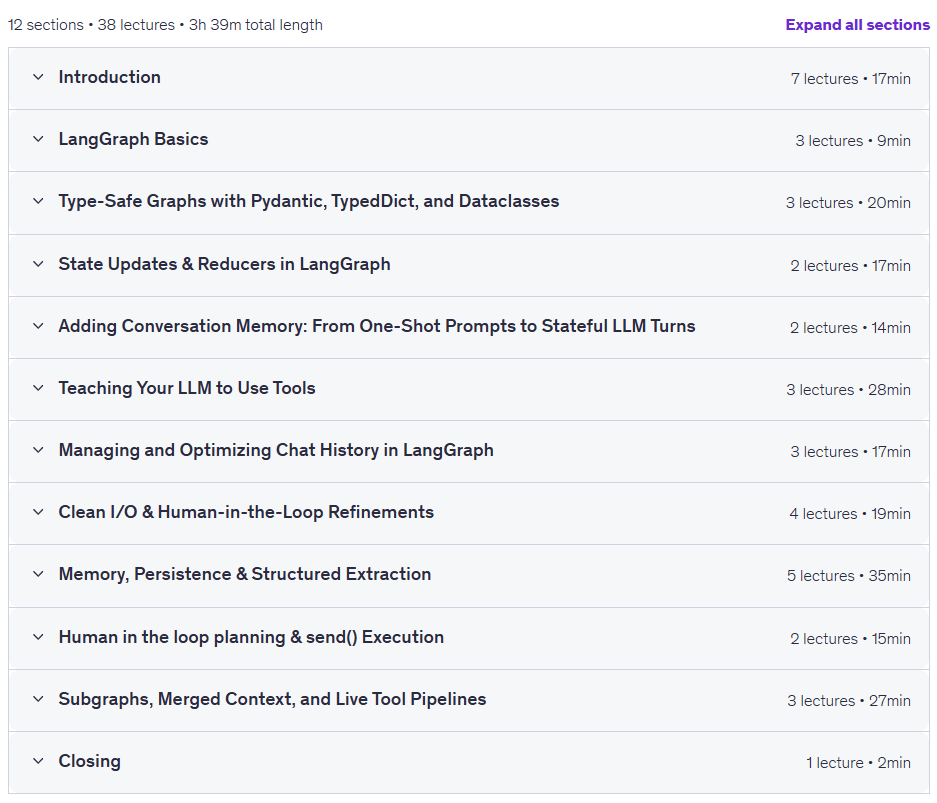Viewport: 937px width, 803px height.
Task: Expand the Introduction section chevron
Action: 38,77
